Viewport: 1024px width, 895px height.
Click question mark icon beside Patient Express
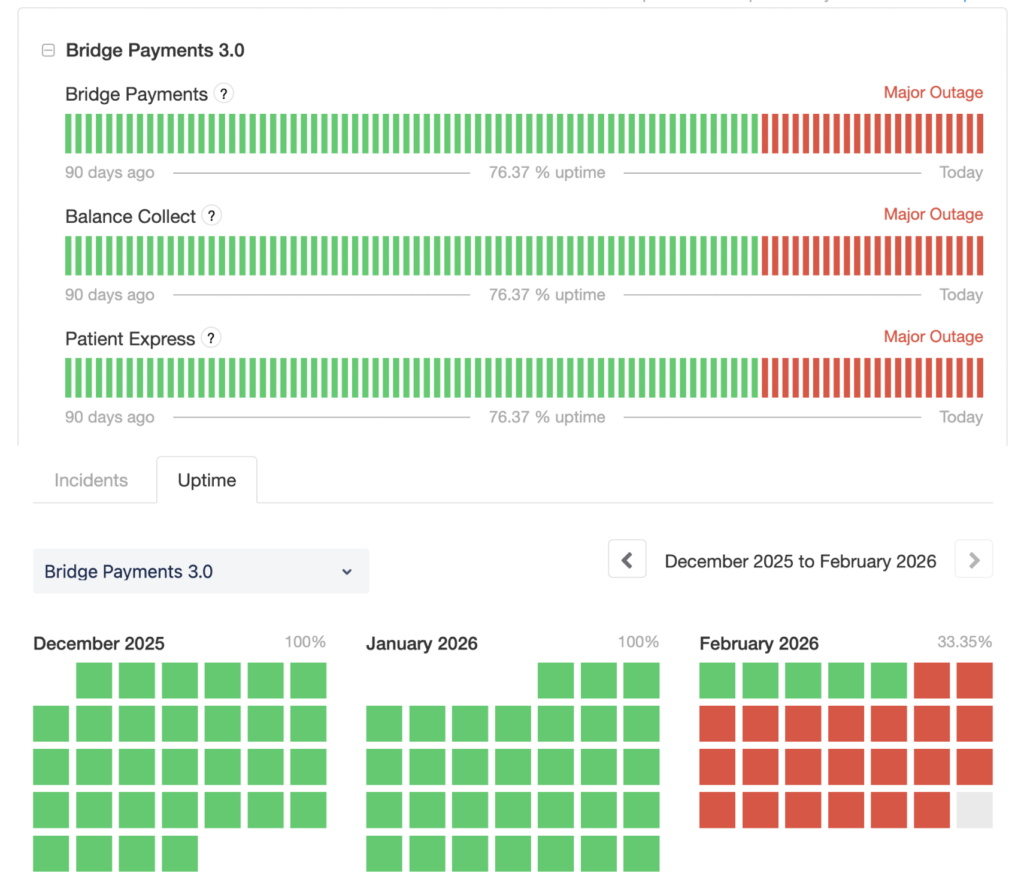(x=210, y=338)
